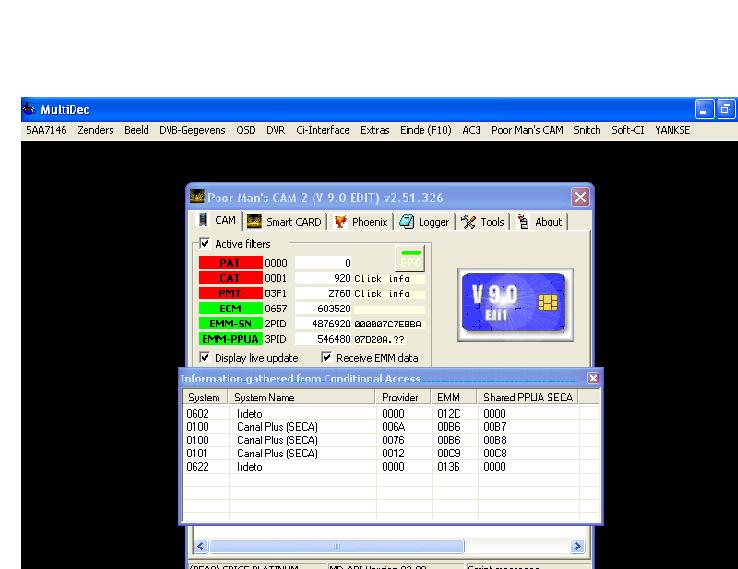This screenshot has width=738, height=569.
Task: Switch to the Phoenix tab
Action: click(x=361, y=222)
